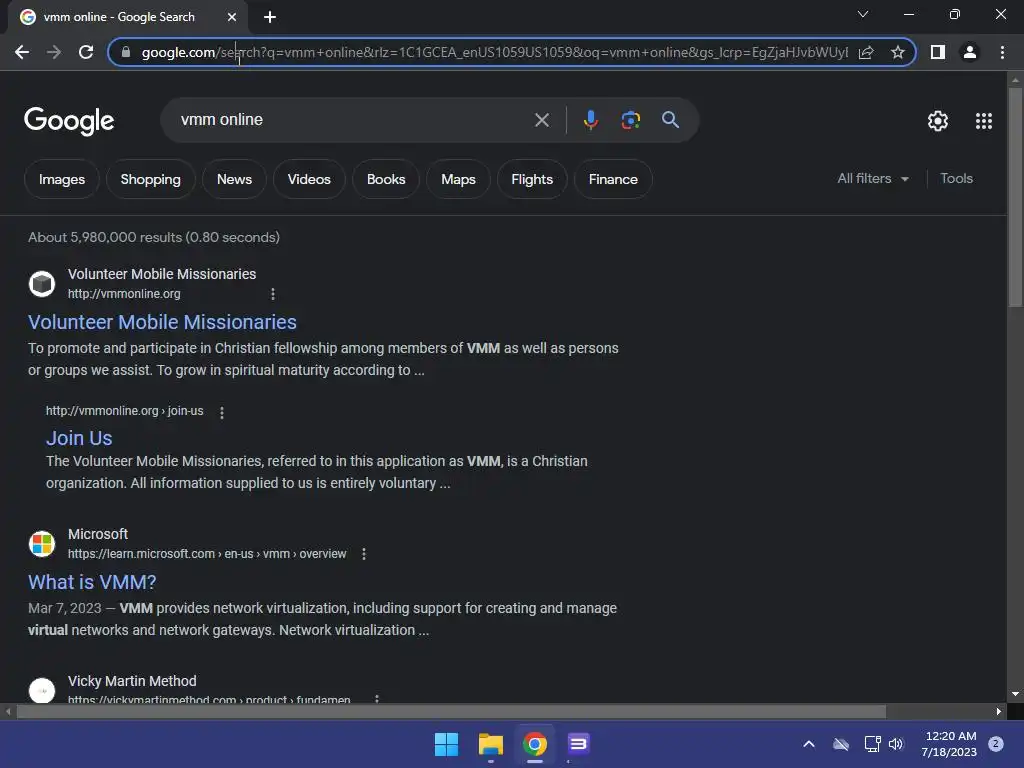Switch to Finance results
1024x768 pixels.
coord(613,179)
